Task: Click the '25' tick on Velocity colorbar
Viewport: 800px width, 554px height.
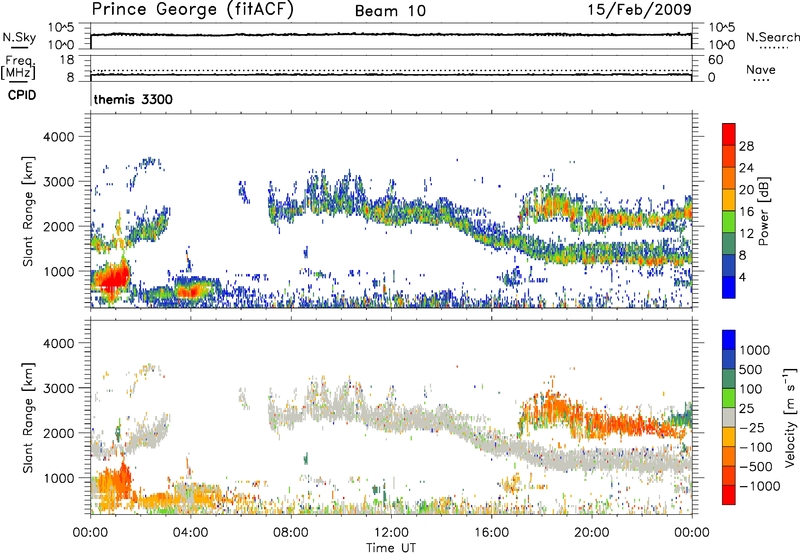Action: (x=746, y=409)
